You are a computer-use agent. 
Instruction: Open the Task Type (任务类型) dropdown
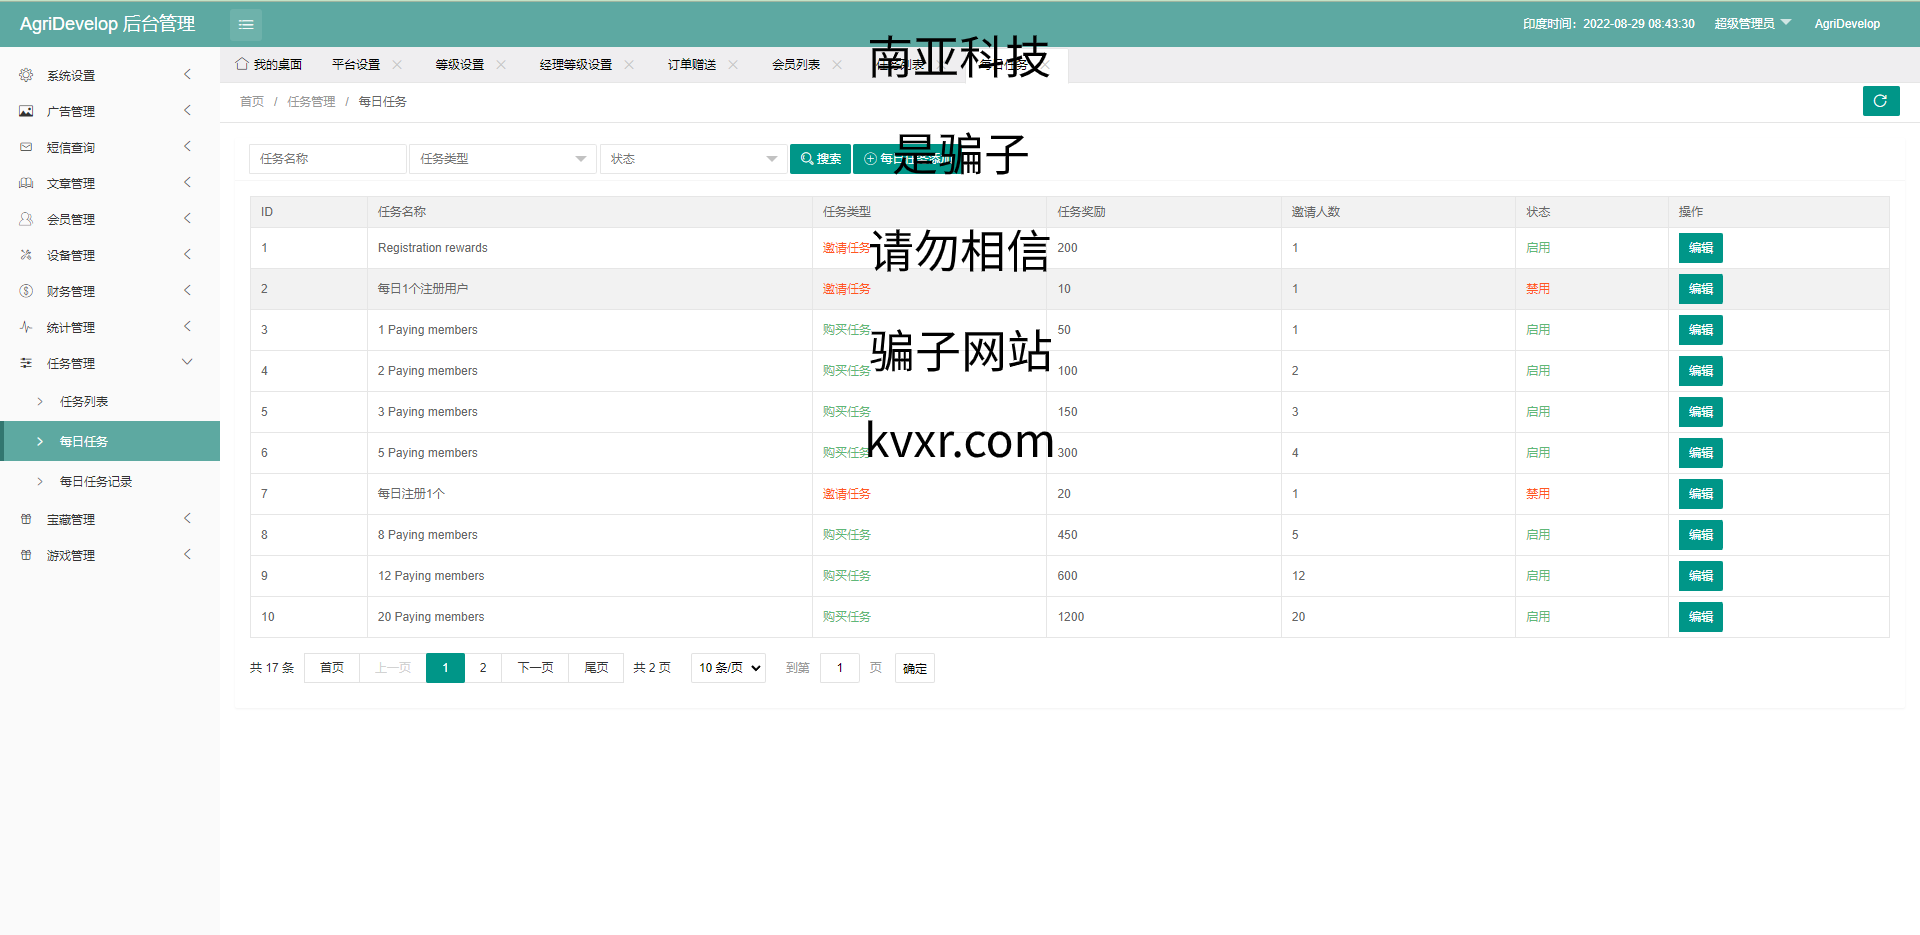(x=503, y=159)
